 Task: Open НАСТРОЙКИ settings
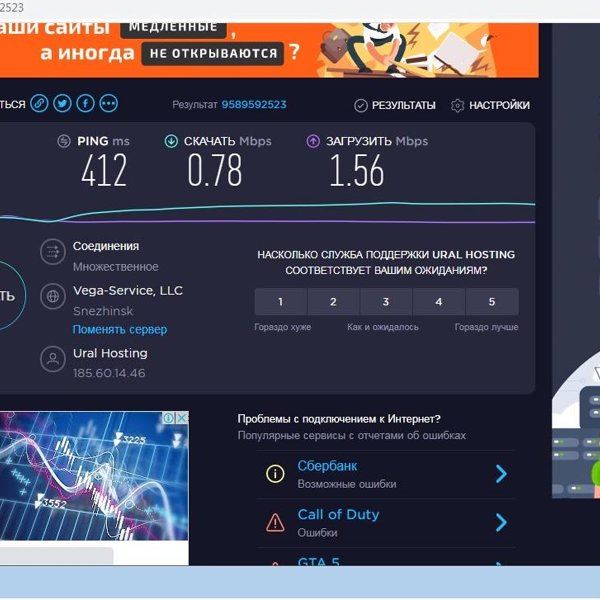(490, 105)
